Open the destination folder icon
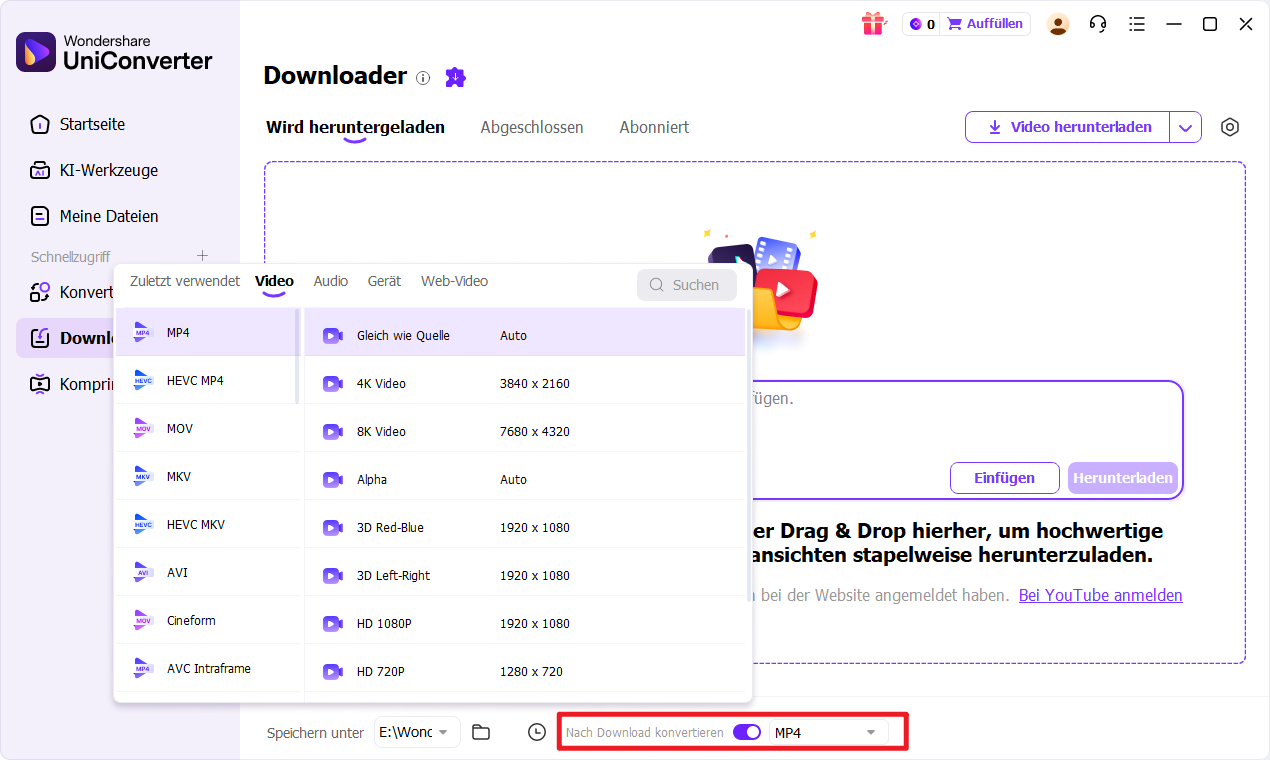This screenshot has height=760, width=1270. click(x=481, y=732)
